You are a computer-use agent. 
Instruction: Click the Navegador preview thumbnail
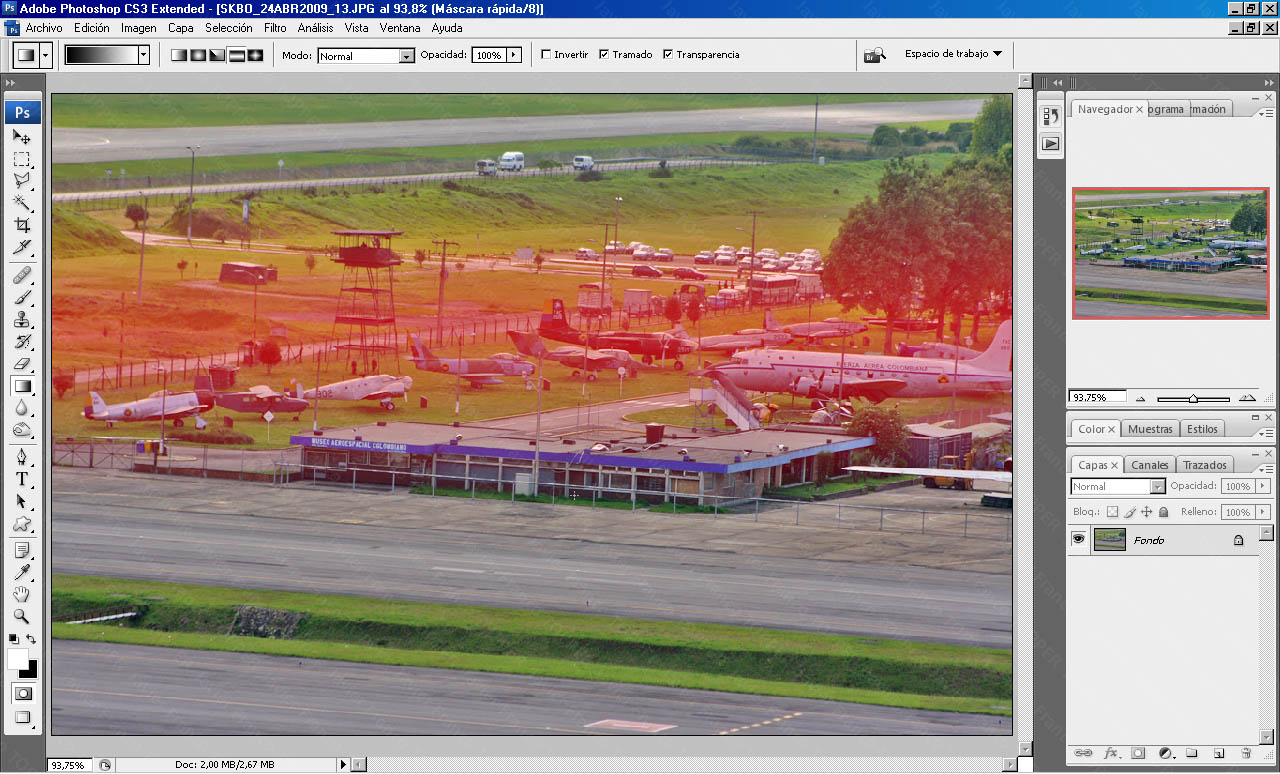(1170, 253)
